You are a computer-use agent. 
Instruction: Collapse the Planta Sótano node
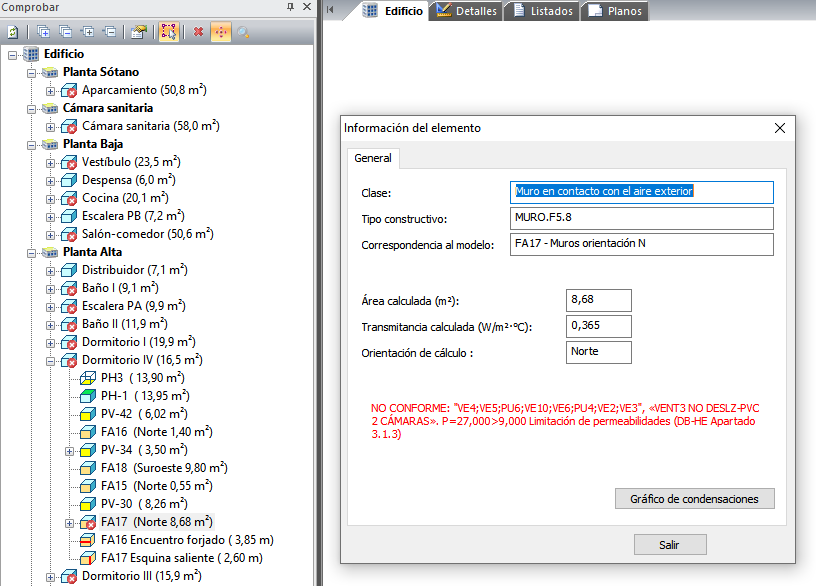[31, 73]
